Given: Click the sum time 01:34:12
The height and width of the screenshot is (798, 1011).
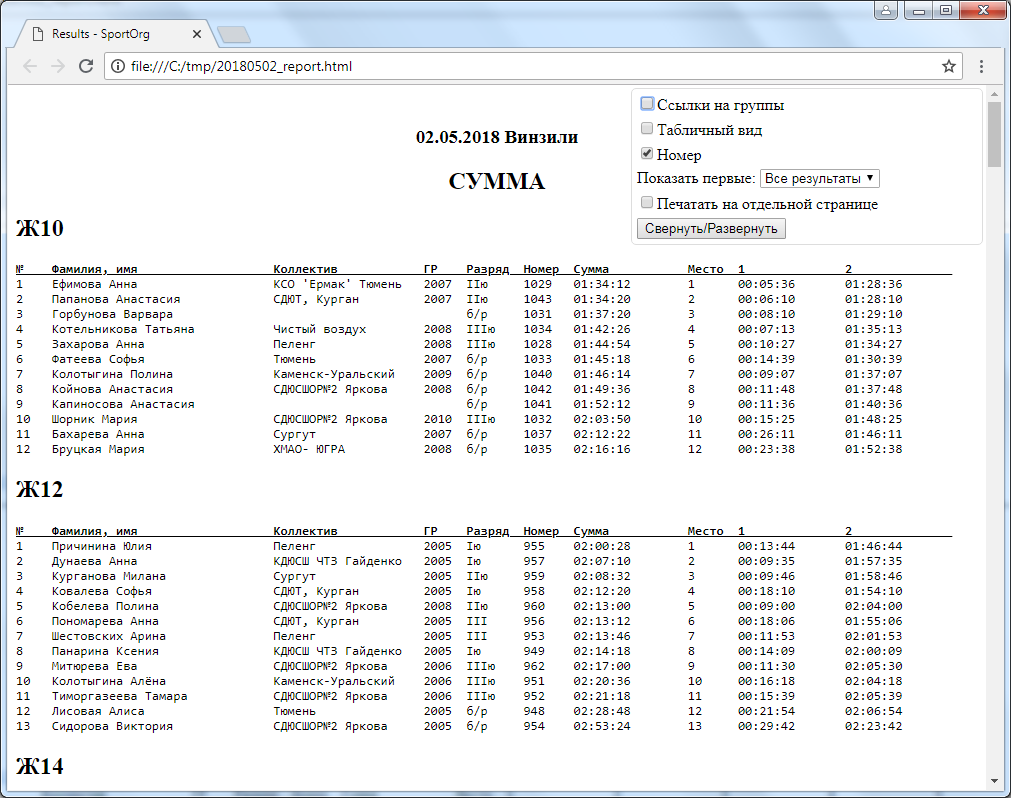Looking at the screenshot, I should (x=602, y=284).
